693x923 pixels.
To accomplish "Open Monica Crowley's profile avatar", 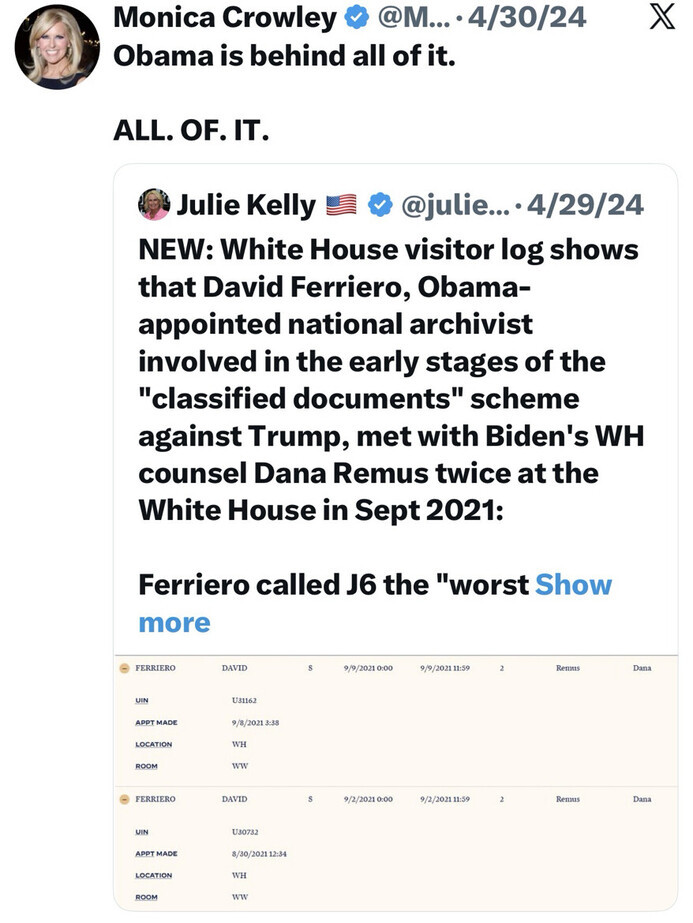I will pos(57,46).
